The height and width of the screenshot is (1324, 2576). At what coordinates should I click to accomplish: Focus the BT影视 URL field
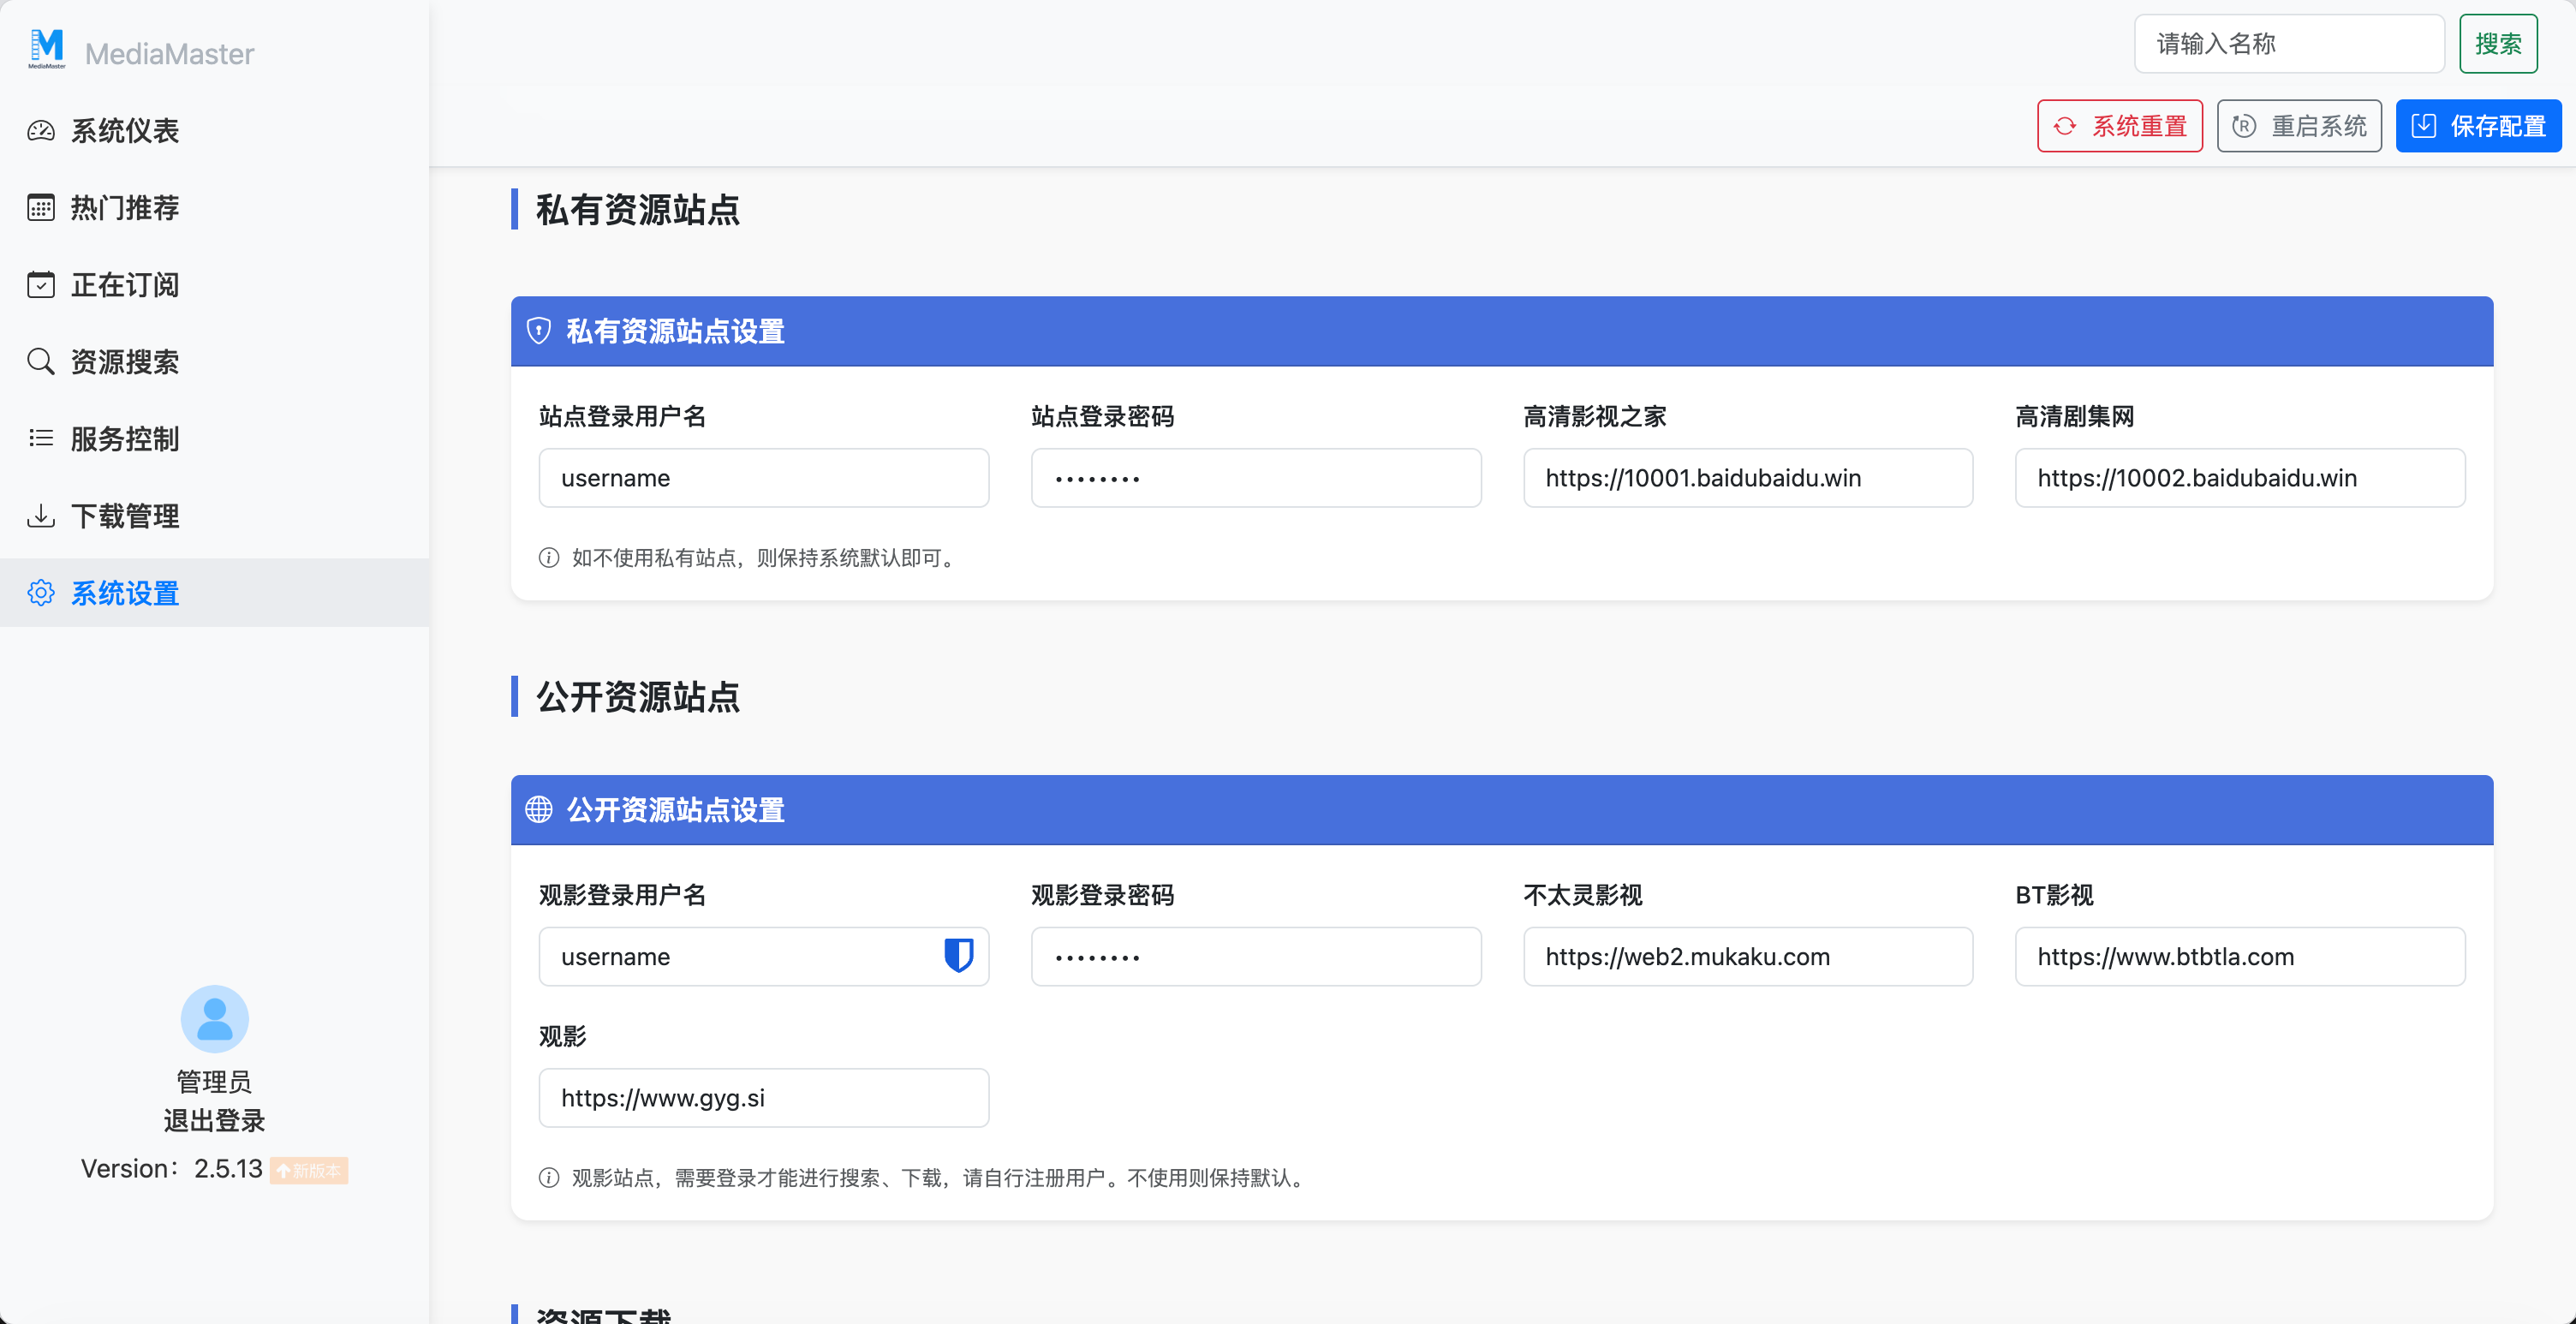2240,957
